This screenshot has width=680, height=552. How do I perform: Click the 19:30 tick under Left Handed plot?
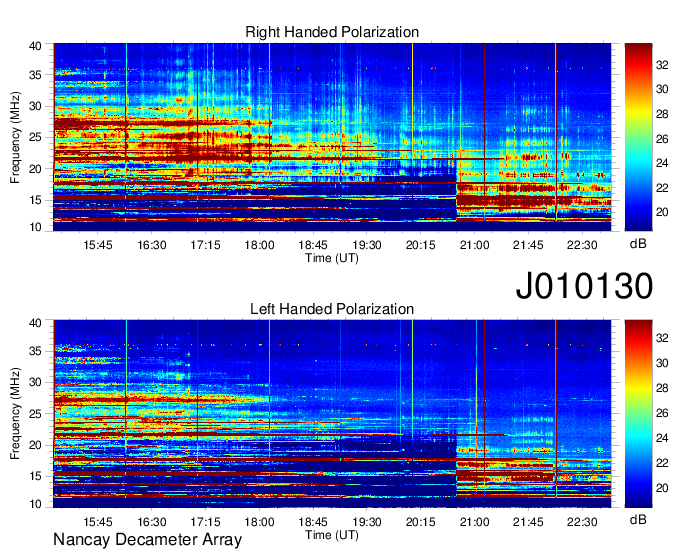coord(367,522)
